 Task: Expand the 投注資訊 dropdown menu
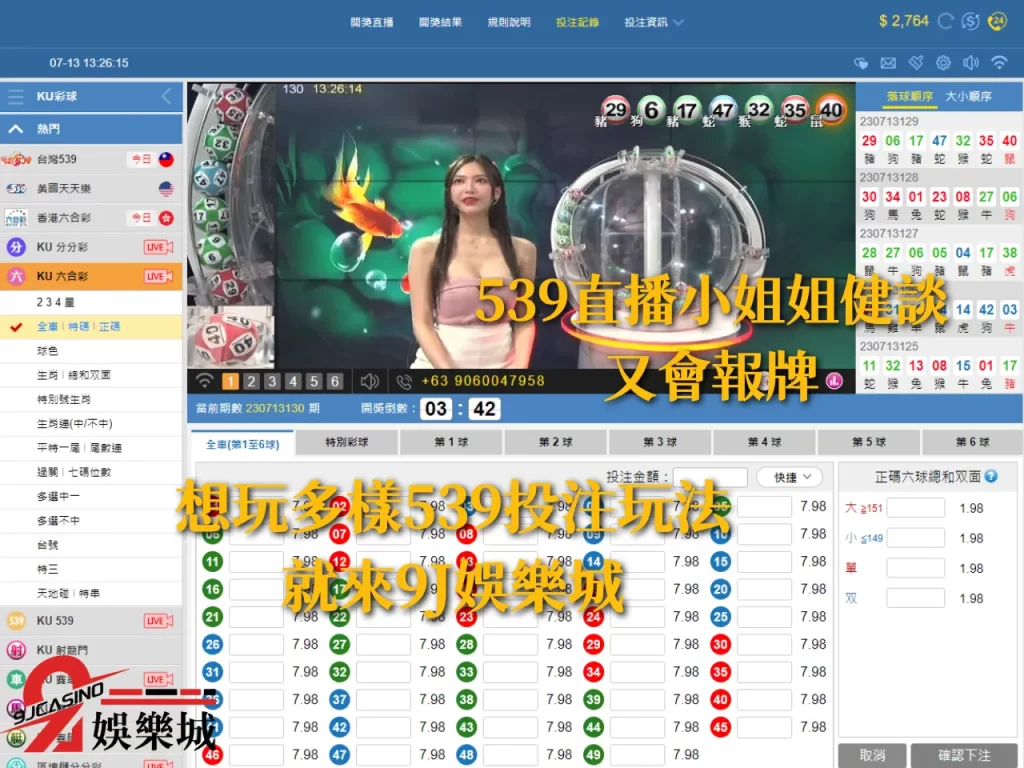(654, 22)
